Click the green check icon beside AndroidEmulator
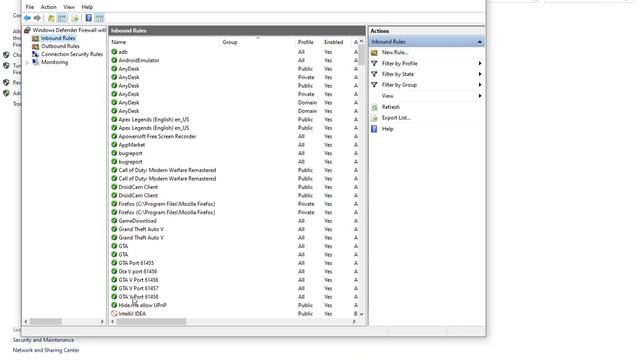640x360 pixels. click(x=114, y=60)
